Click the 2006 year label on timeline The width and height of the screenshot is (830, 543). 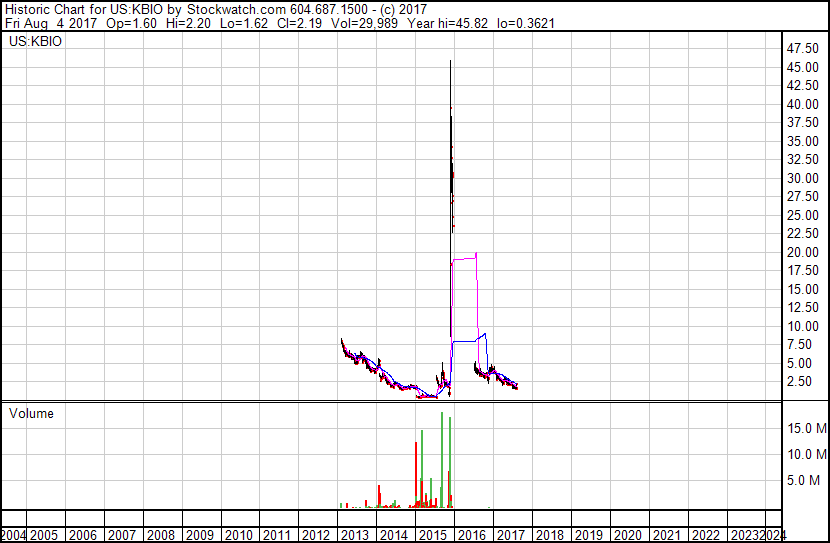(x=83, y=535)
